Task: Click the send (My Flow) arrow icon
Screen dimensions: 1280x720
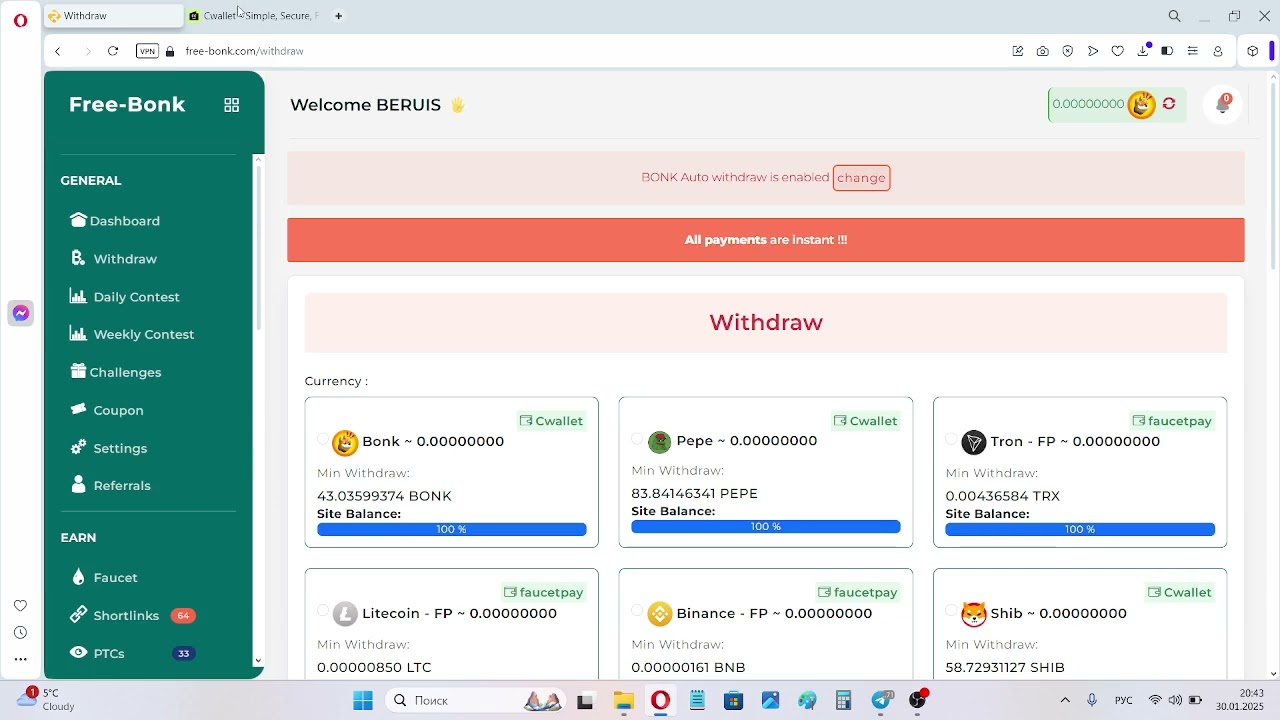Action: [1093, 51]
